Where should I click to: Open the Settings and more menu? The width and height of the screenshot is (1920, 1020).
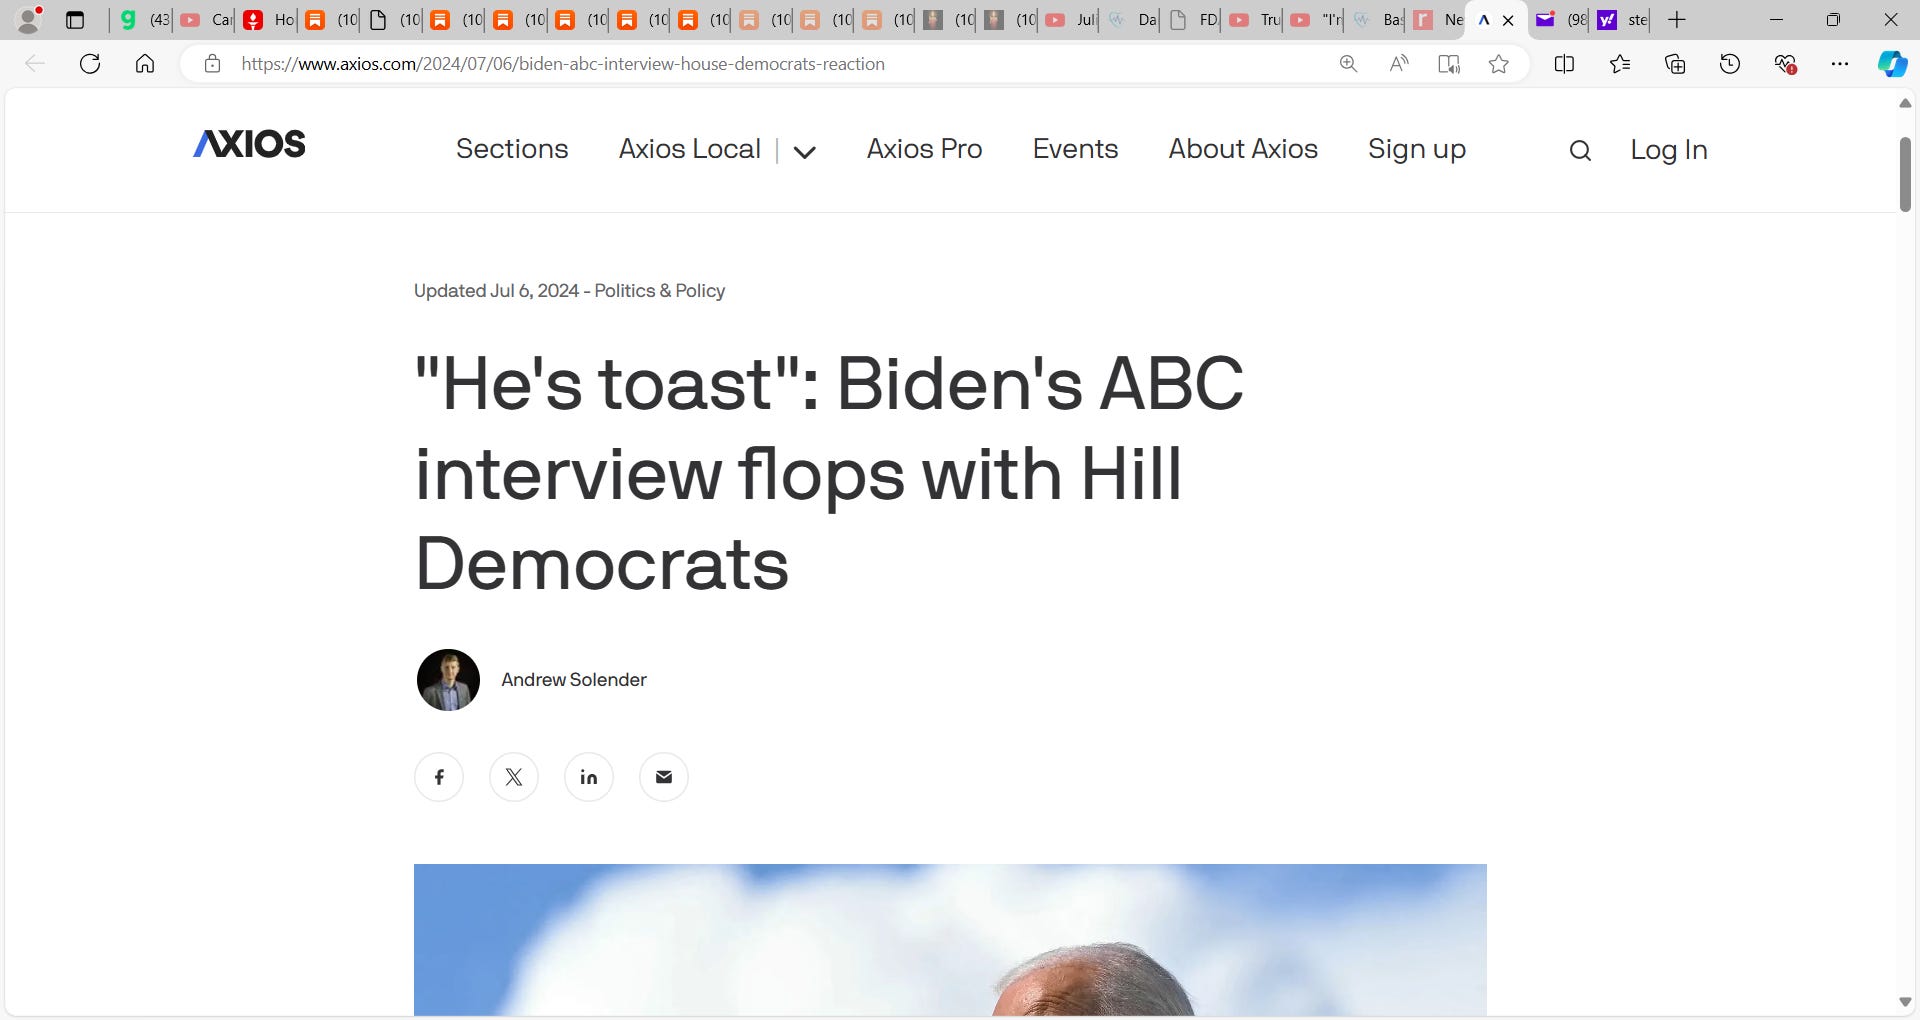click(x=1840, y=64)
